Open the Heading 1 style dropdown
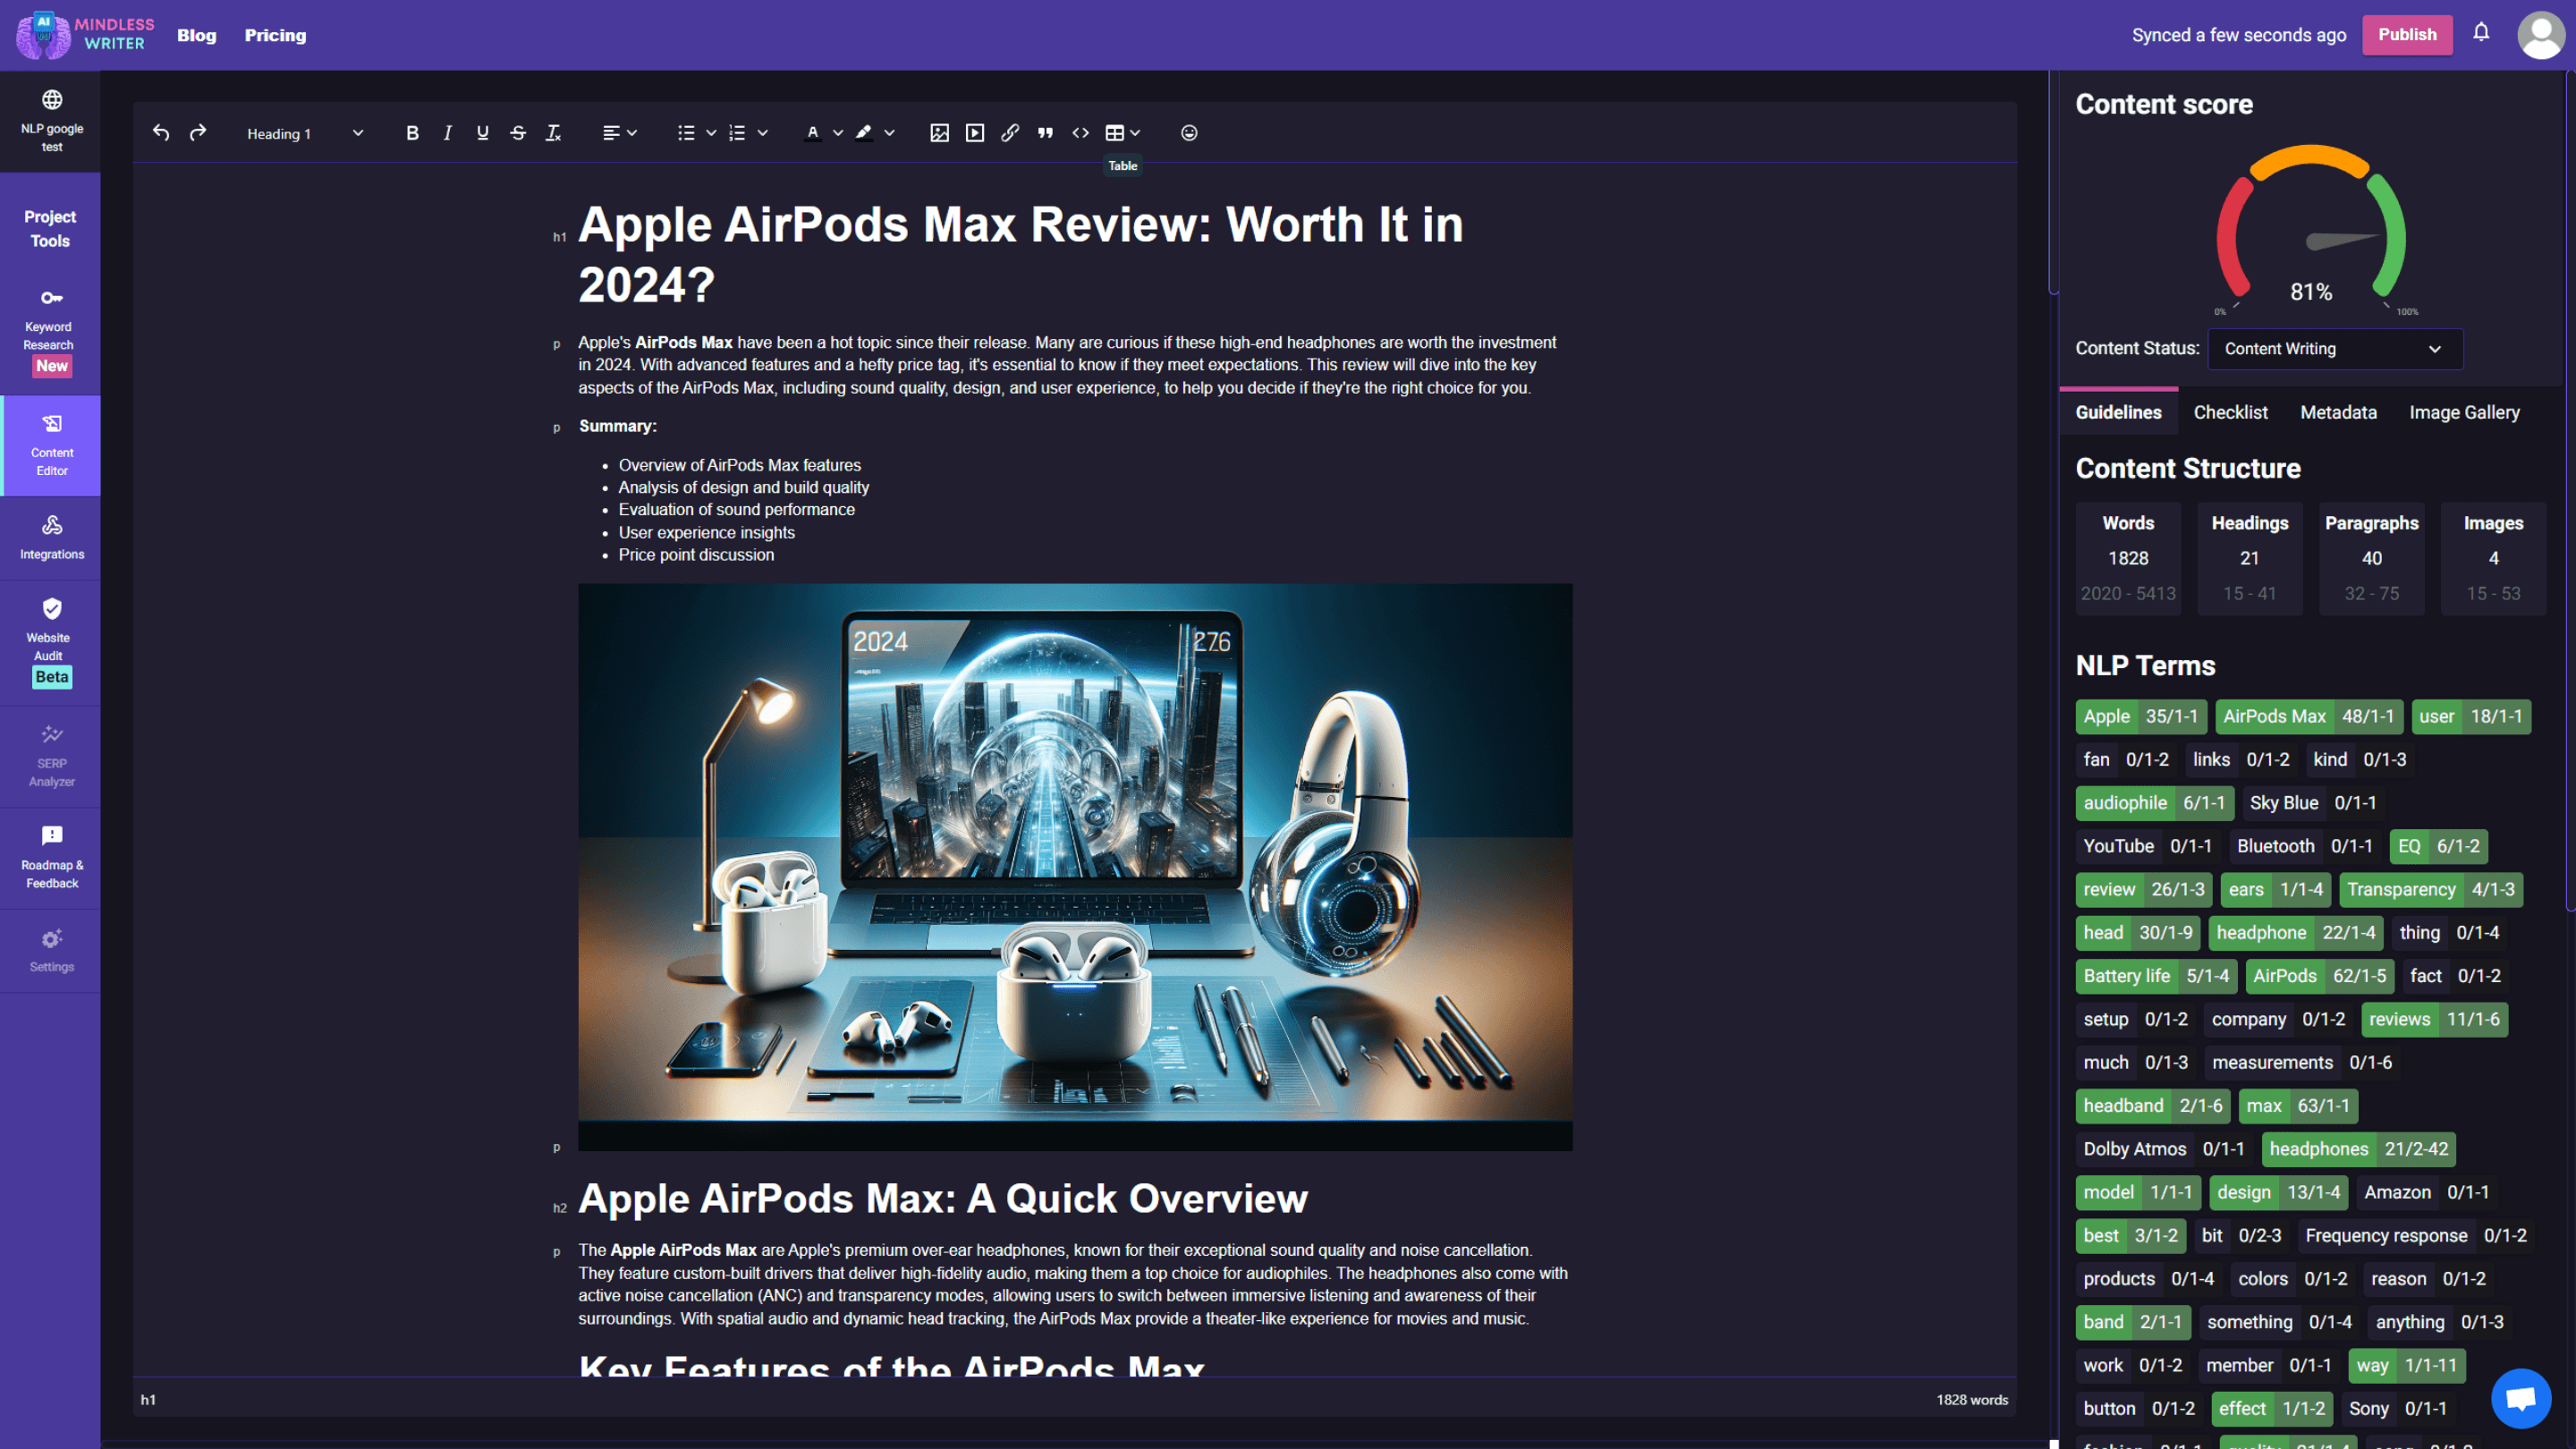Image resolution: width=2576 pixels, height=1449 pixels. point(304,133)
